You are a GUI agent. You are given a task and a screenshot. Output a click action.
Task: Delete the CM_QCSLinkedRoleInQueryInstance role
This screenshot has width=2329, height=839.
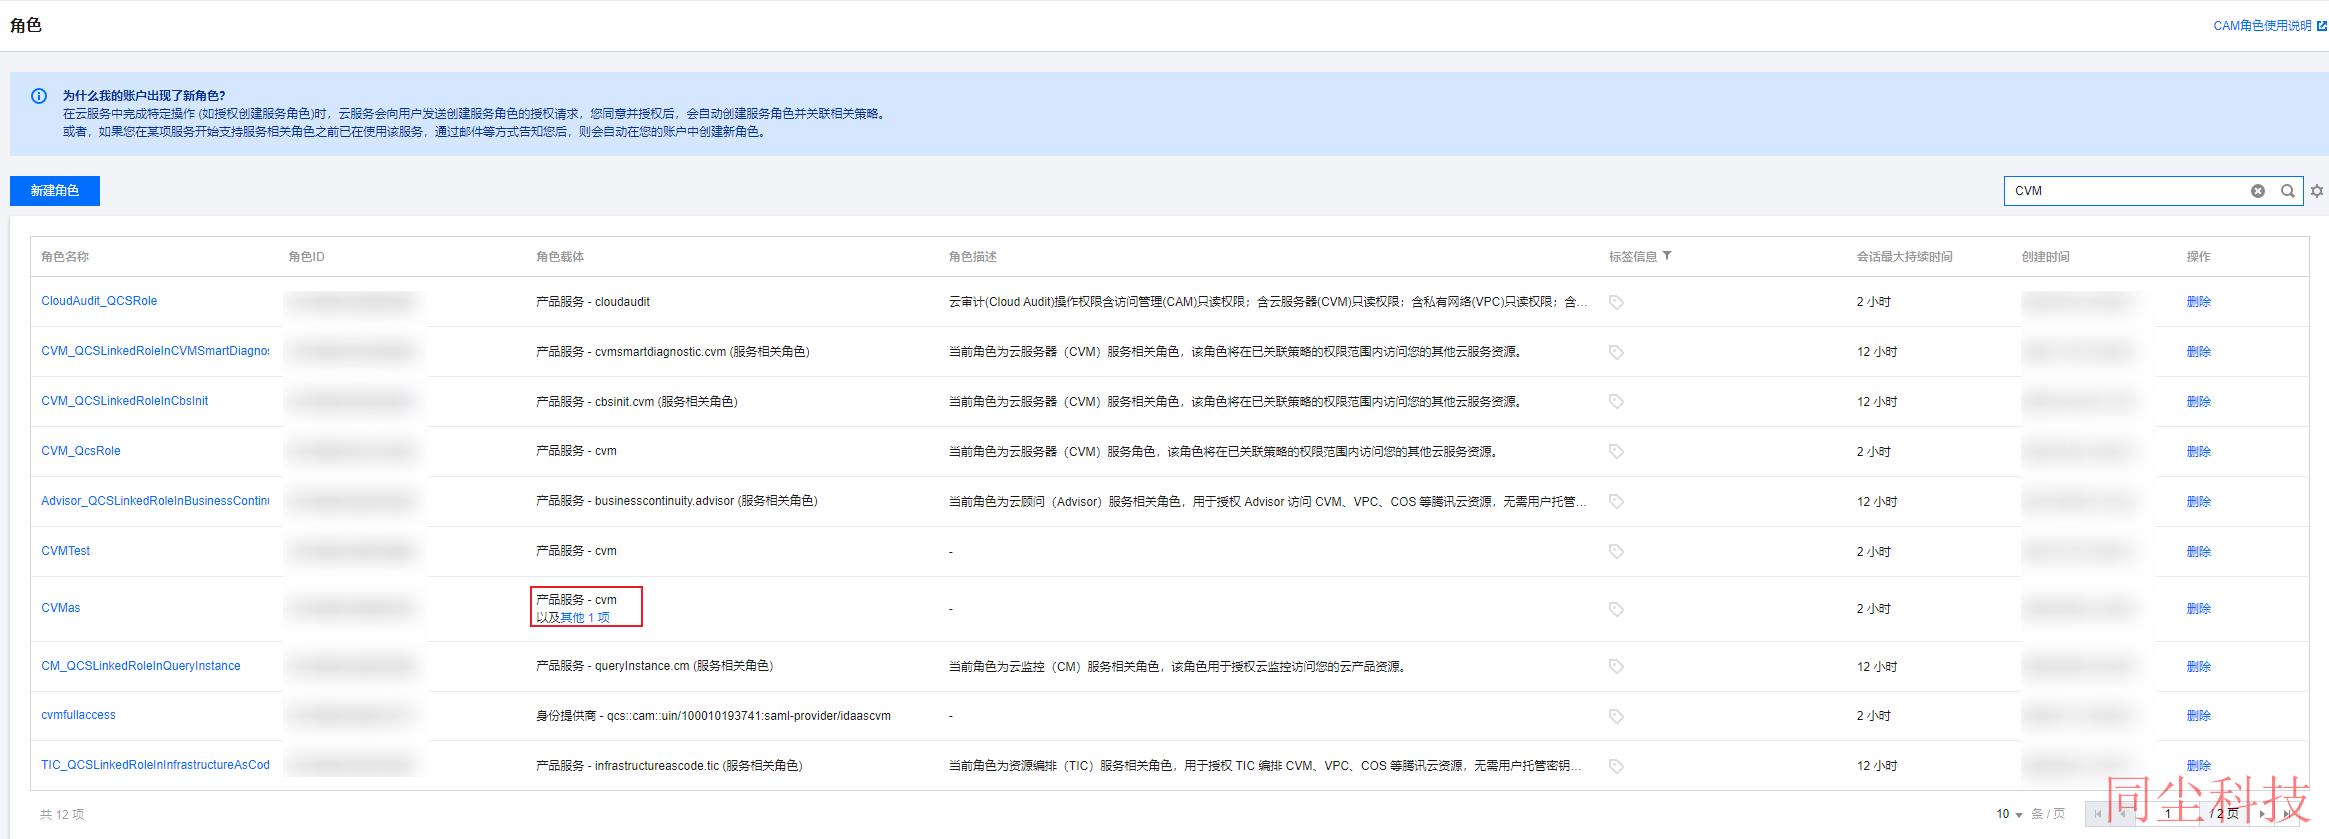(2199, 667)
